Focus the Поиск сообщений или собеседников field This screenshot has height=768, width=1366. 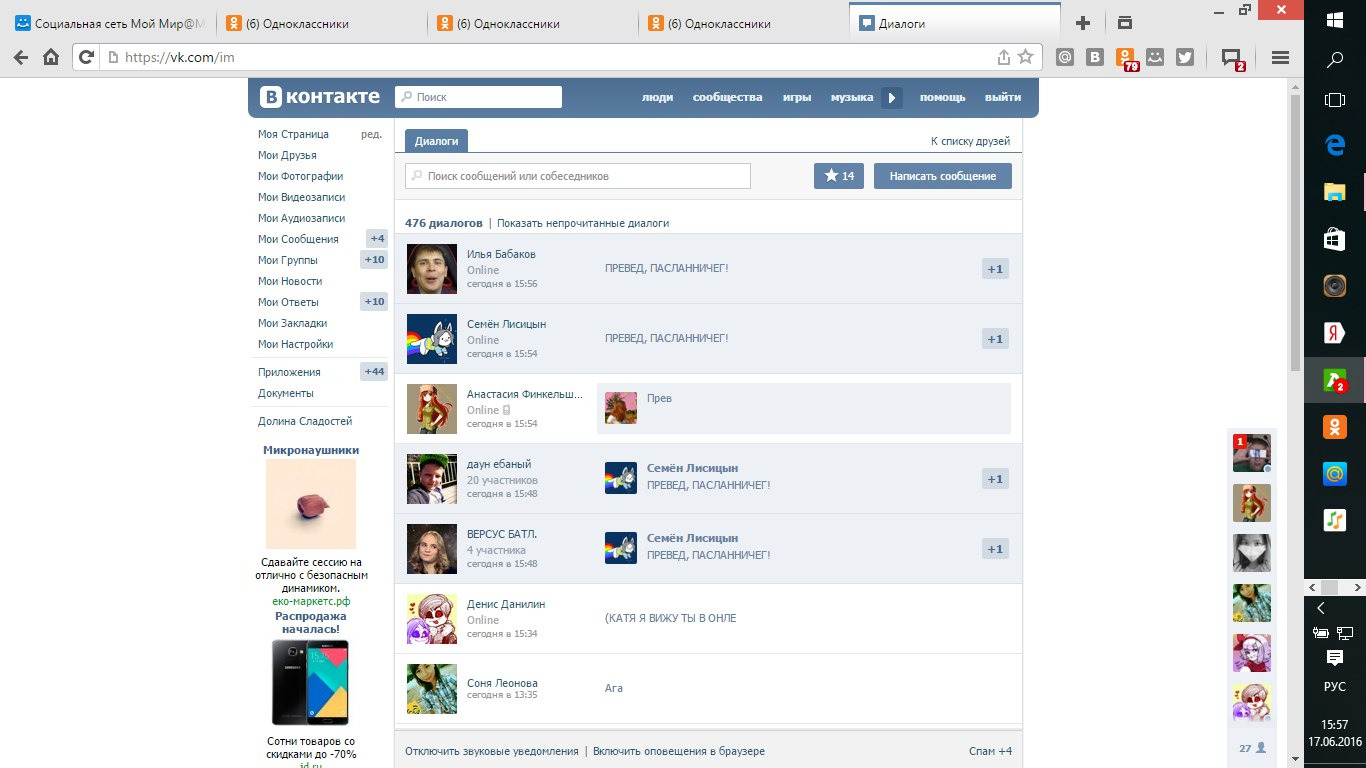click(x=578, y=176)
